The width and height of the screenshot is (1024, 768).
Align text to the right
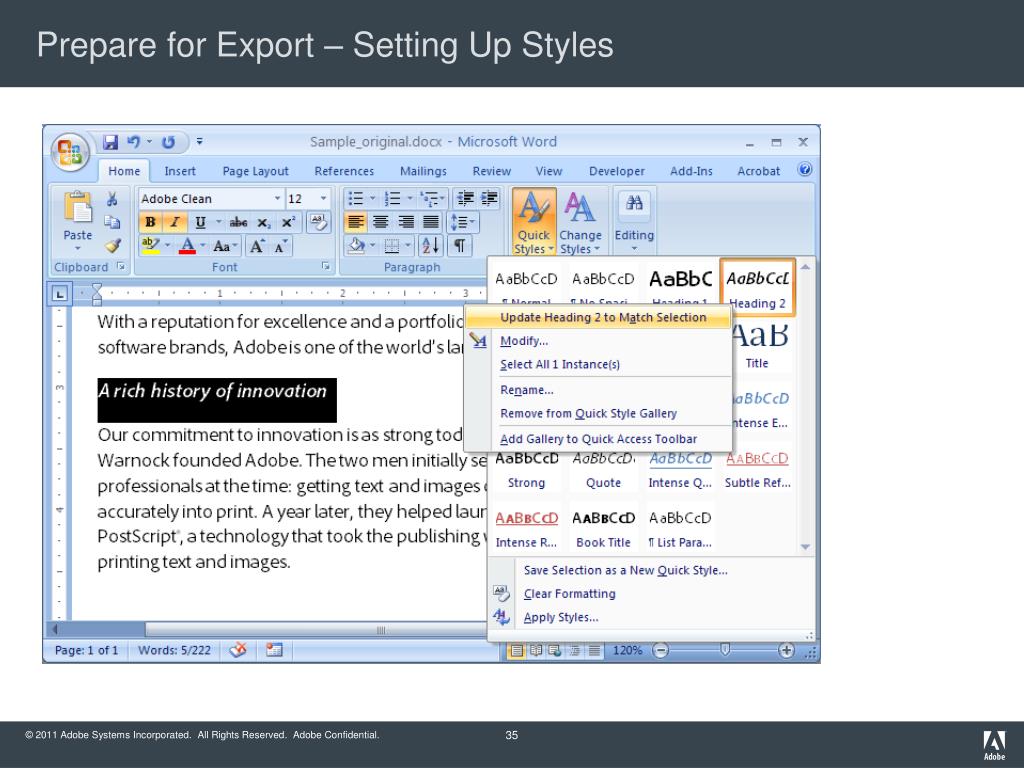(406, 222)
